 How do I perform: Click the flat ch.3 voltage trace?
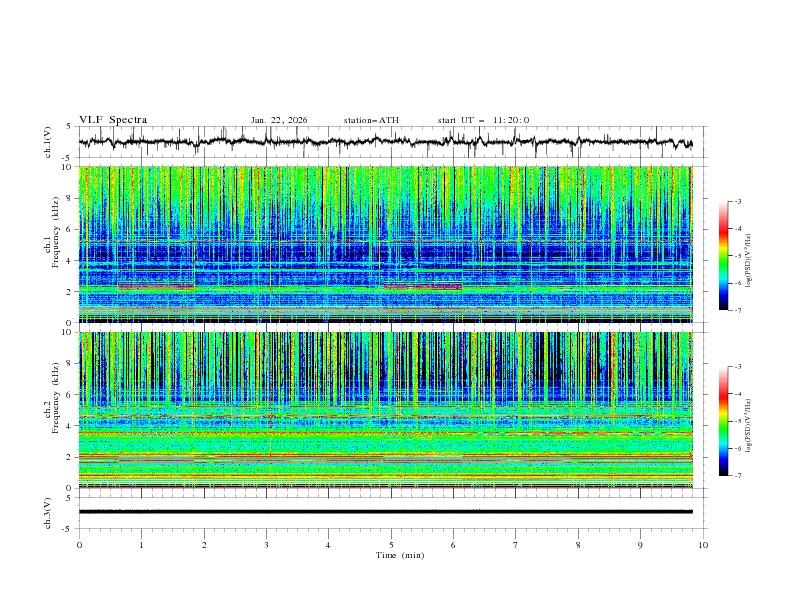click(385, 512)
